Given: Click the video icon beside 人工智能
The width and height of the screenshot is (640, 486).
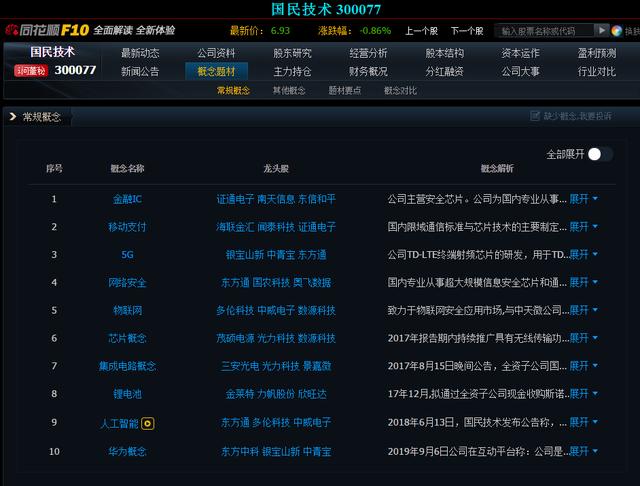Looking at the screenshot, I should pos(148,424).
